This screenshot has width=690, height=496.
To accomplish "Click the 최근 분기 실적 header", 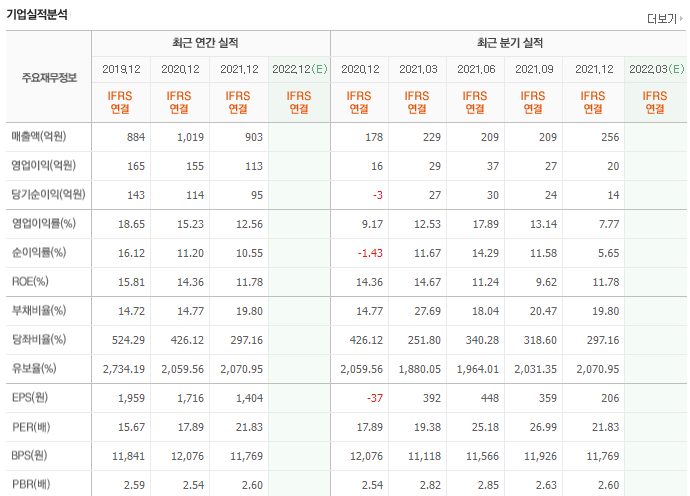I will tap(510, 43).
